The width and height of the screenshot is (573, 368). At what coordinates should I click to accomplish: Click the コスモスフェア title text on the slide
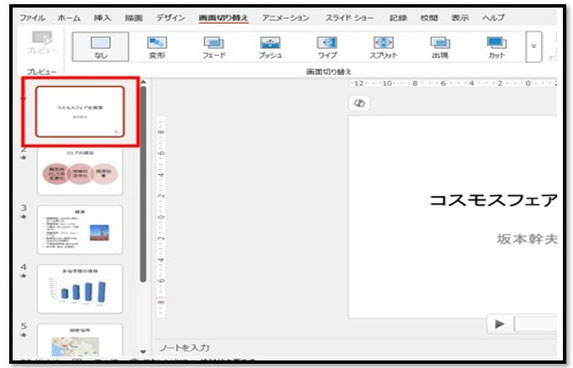(493, 200)
